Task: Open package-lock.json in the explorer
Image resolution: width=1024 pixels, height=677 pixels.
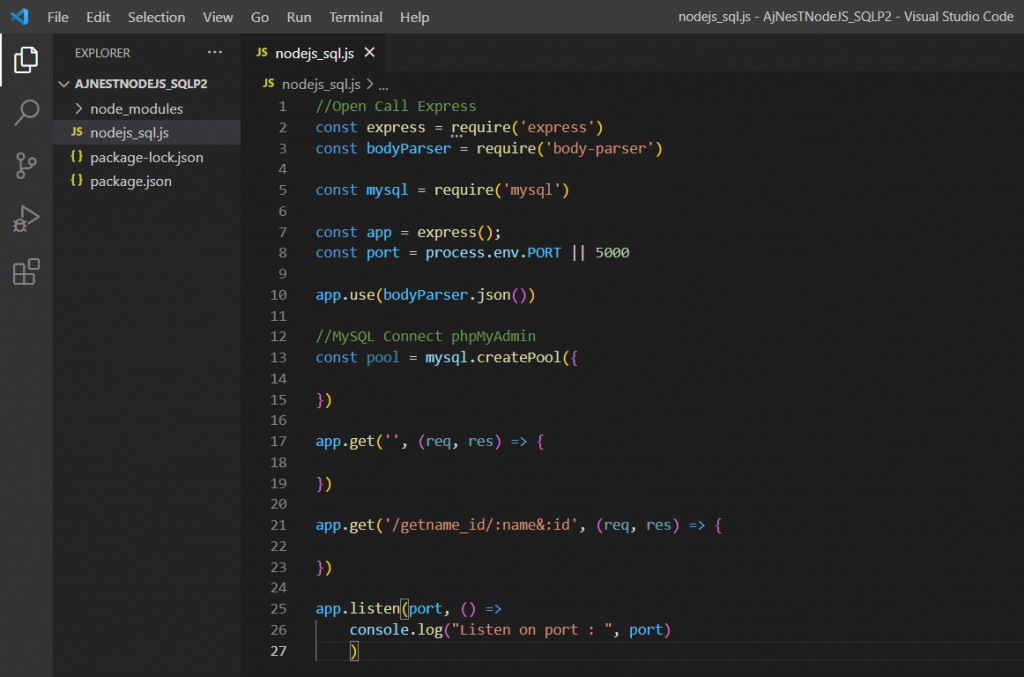Action: click(146, 157)
